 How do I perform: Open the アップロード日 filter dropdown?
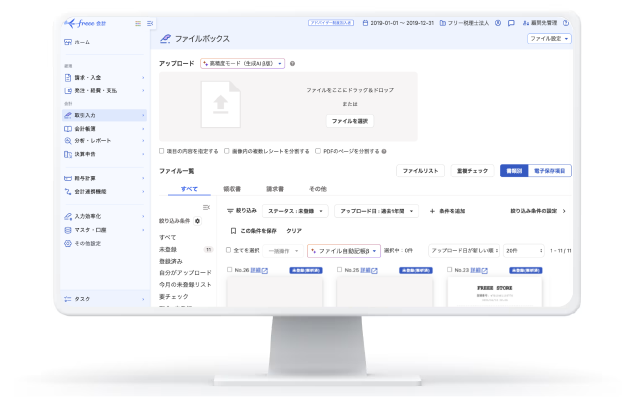click(376, 211)
